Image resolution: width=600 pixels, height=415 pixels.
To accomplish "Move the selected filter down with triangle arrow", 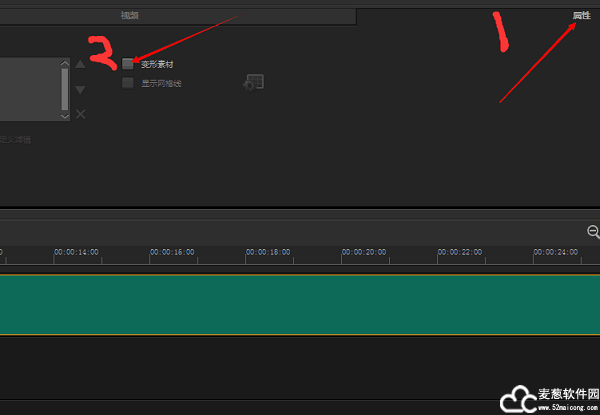I will point(80,90).
